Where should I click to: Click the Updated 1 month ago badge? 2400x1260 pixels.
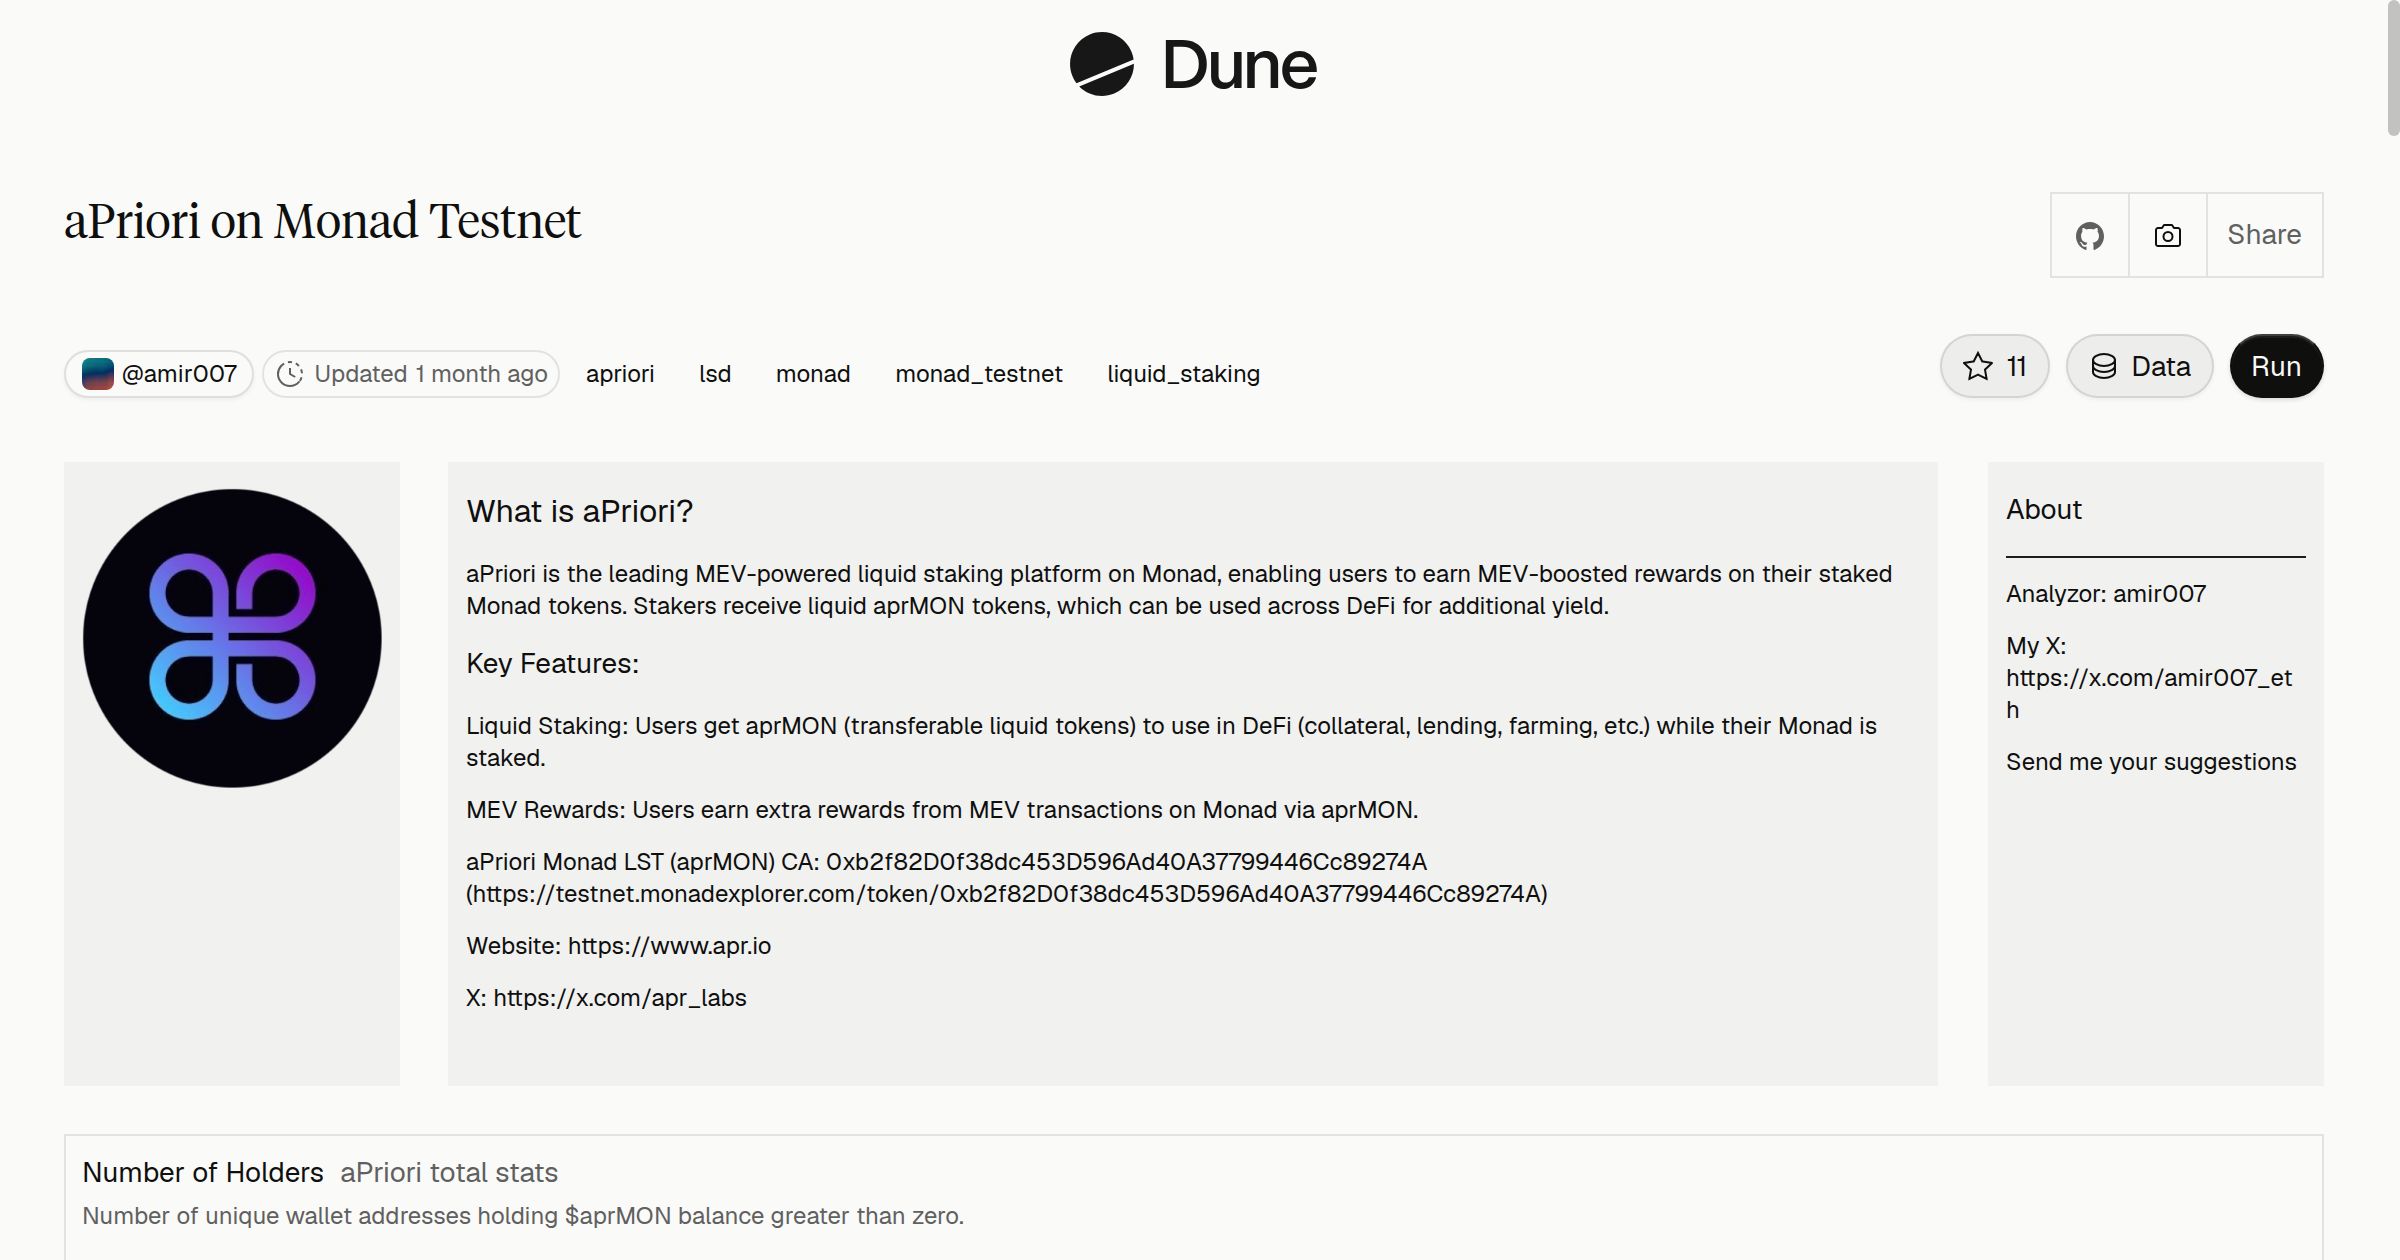[411, 374]
